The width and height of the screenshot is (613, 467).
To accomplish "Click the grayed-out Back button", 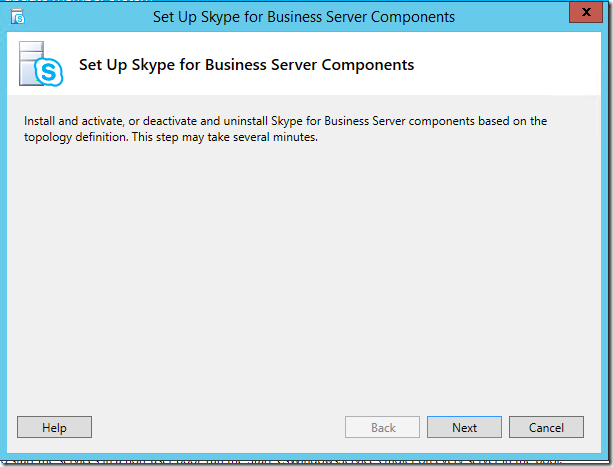I will [x=382, y=427].
